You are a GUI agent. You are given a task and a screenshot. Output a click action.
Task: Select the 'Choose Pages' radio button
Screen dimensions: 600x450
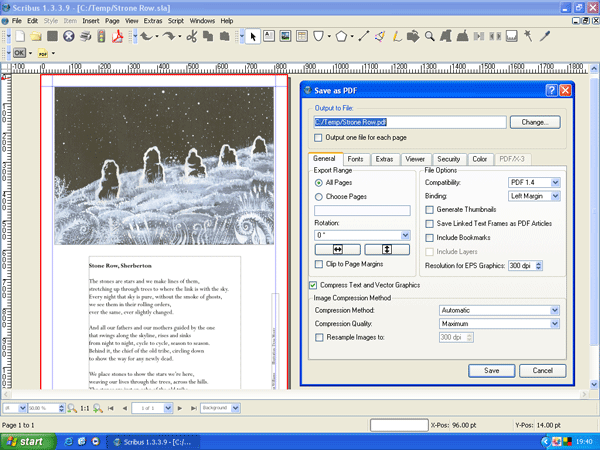(319, 197)
